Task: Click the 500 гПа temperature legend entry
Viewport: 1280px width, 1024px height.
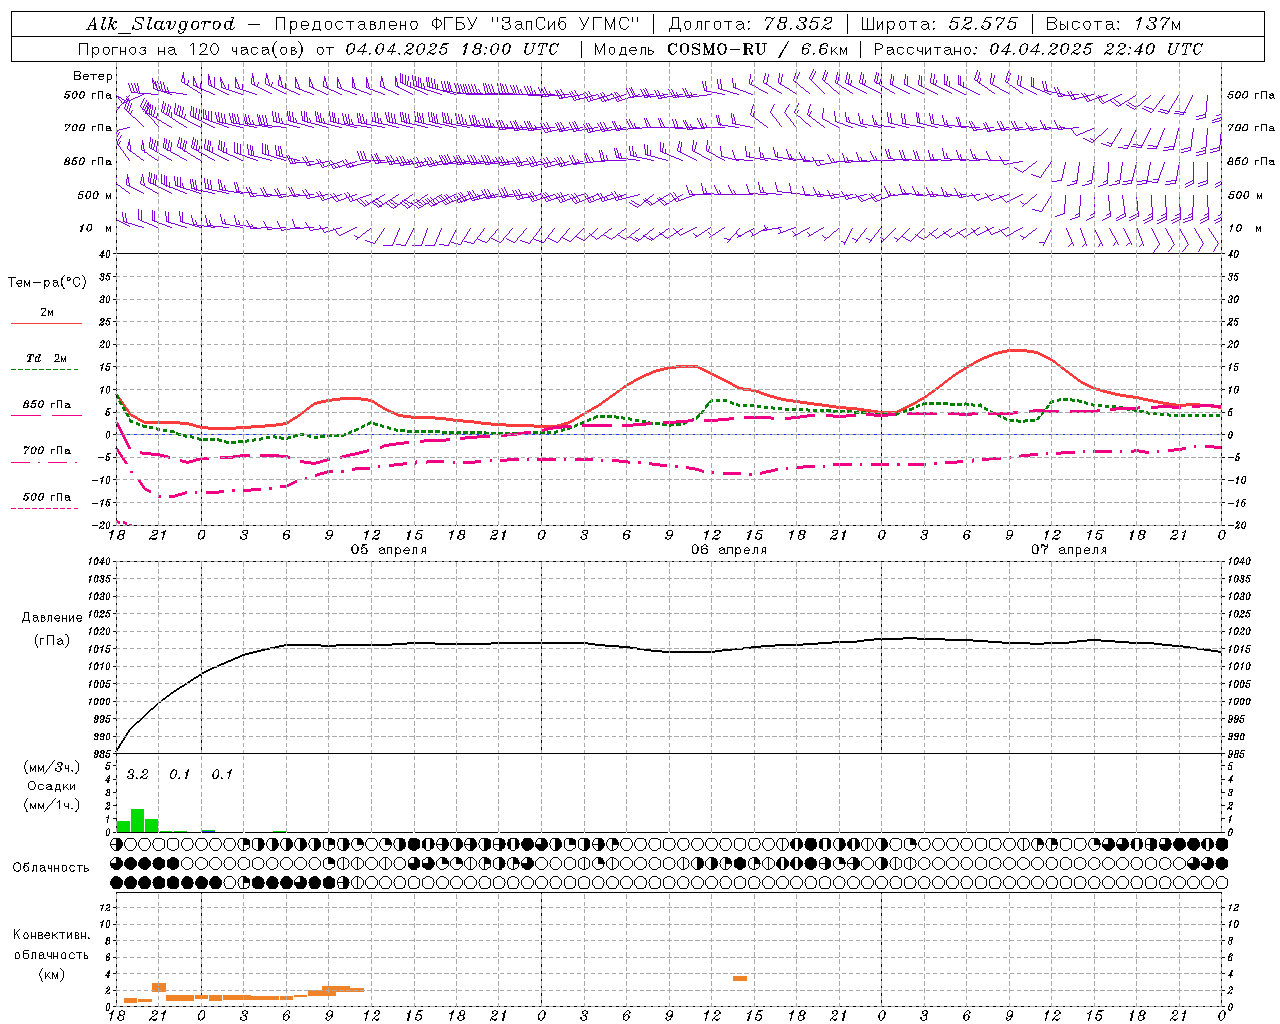Action: [x=46, y=497]
